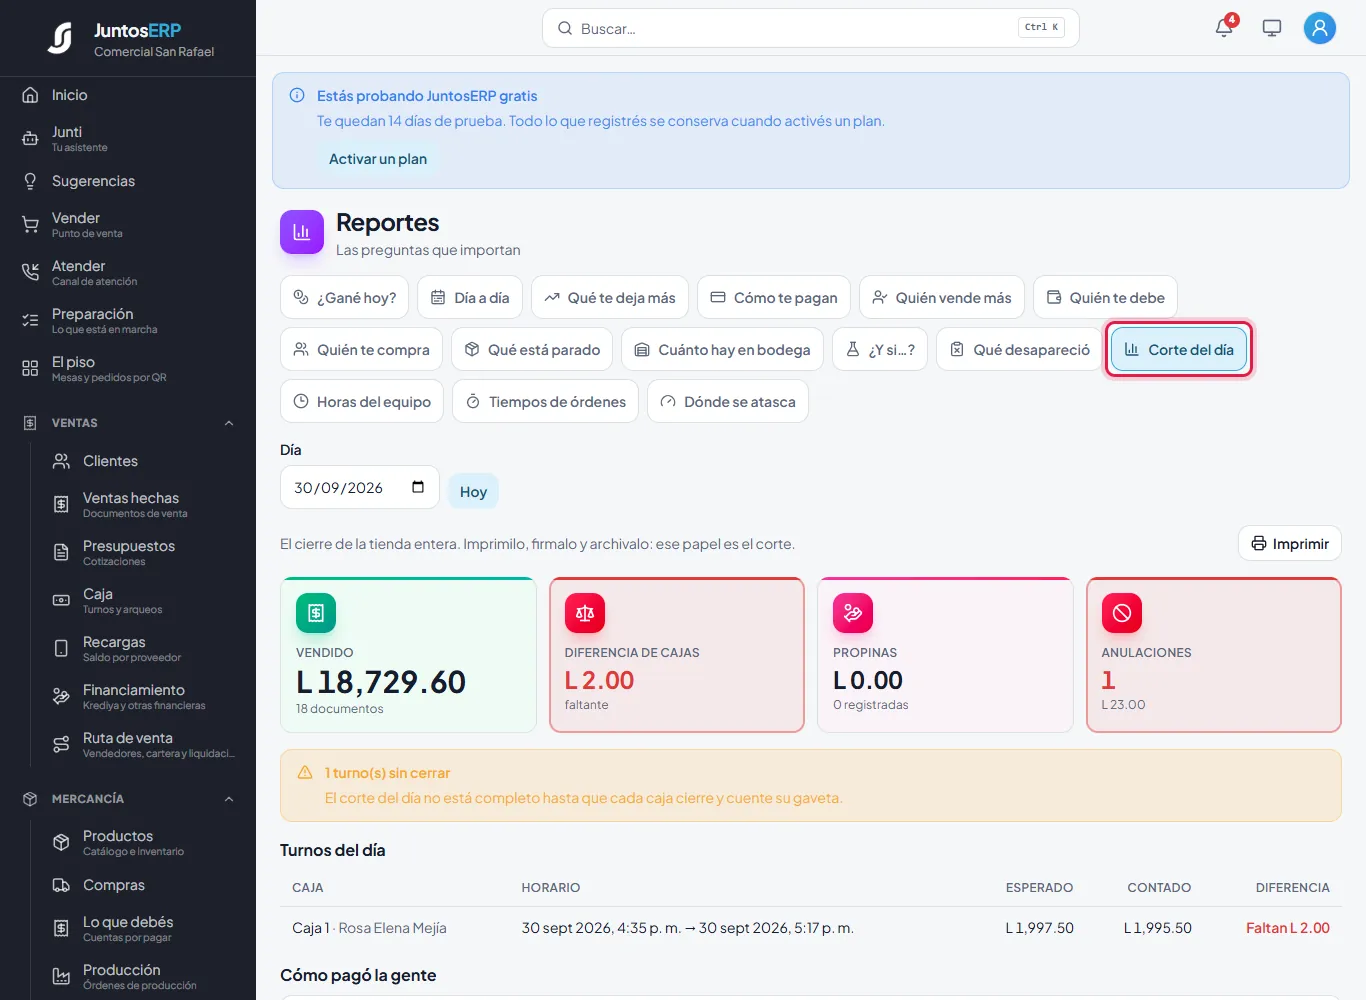Screen dimensions: 1366x1000
Task: Click the pink Propinas icon
Action: point(853,613)
